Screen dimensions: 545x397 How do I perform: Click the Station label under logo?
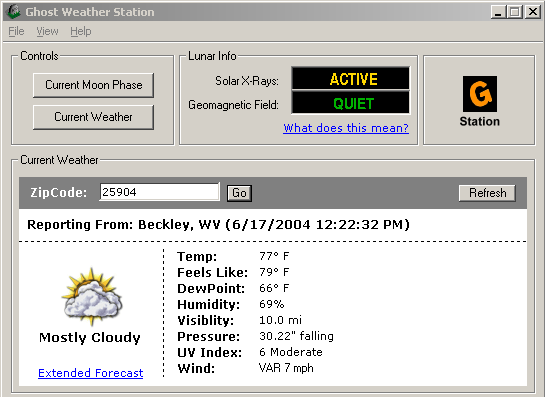pos(480,121)
